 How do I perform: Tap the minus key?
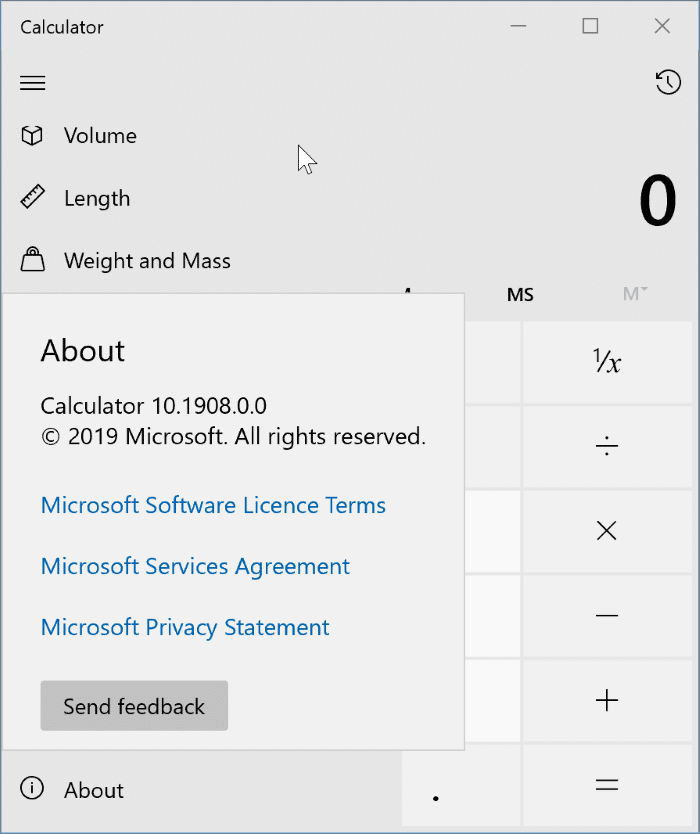[x=606, y=615]
